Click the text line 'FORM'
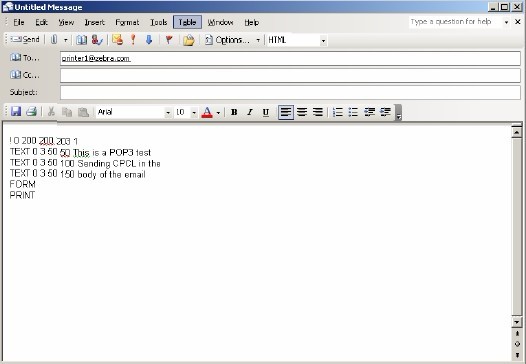The image size is (526, 364). click(22, 184)
